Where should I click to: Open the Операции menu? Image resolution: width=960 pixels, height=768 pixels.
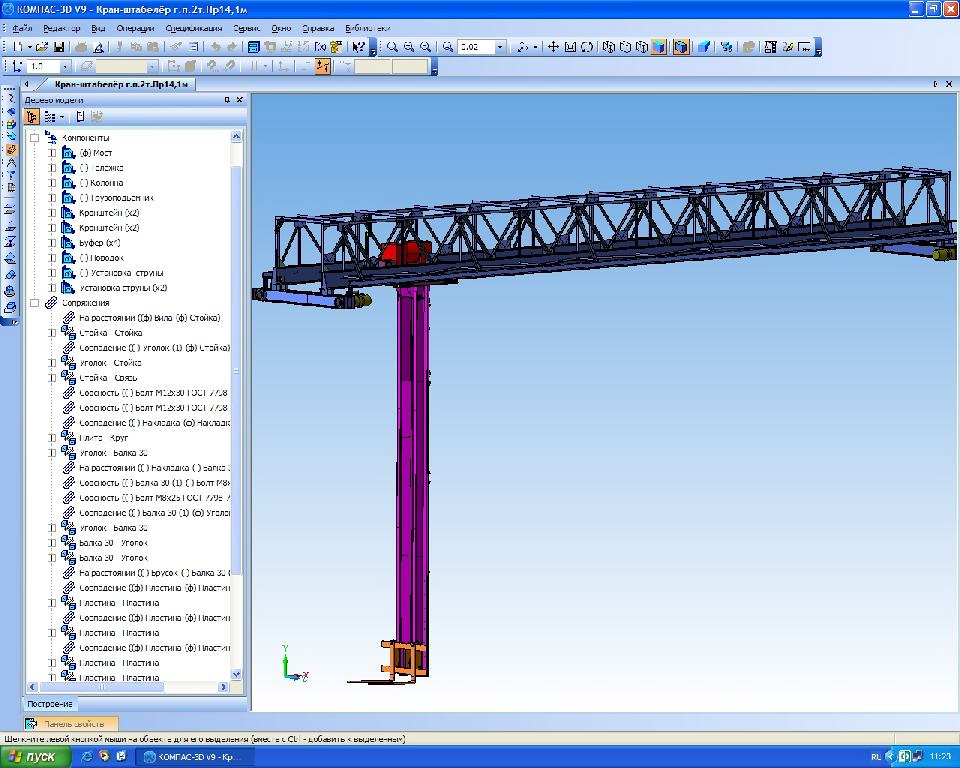tap(134, 28)
